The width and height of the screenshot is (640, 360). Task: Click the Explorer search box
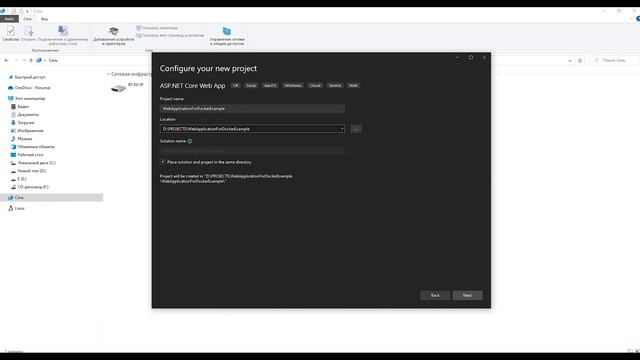613,60
